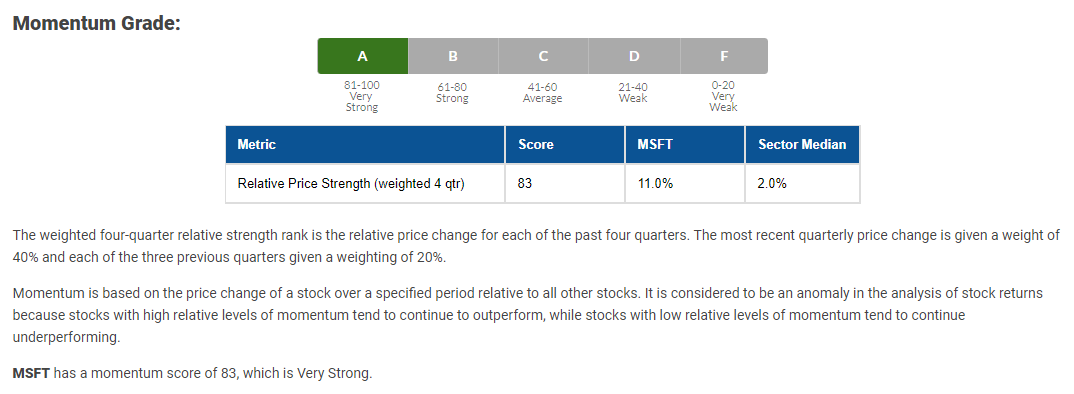1074x394 pixels.
Task: Click the 11.0% MSFT value cell
Action: tap(685, 184)
